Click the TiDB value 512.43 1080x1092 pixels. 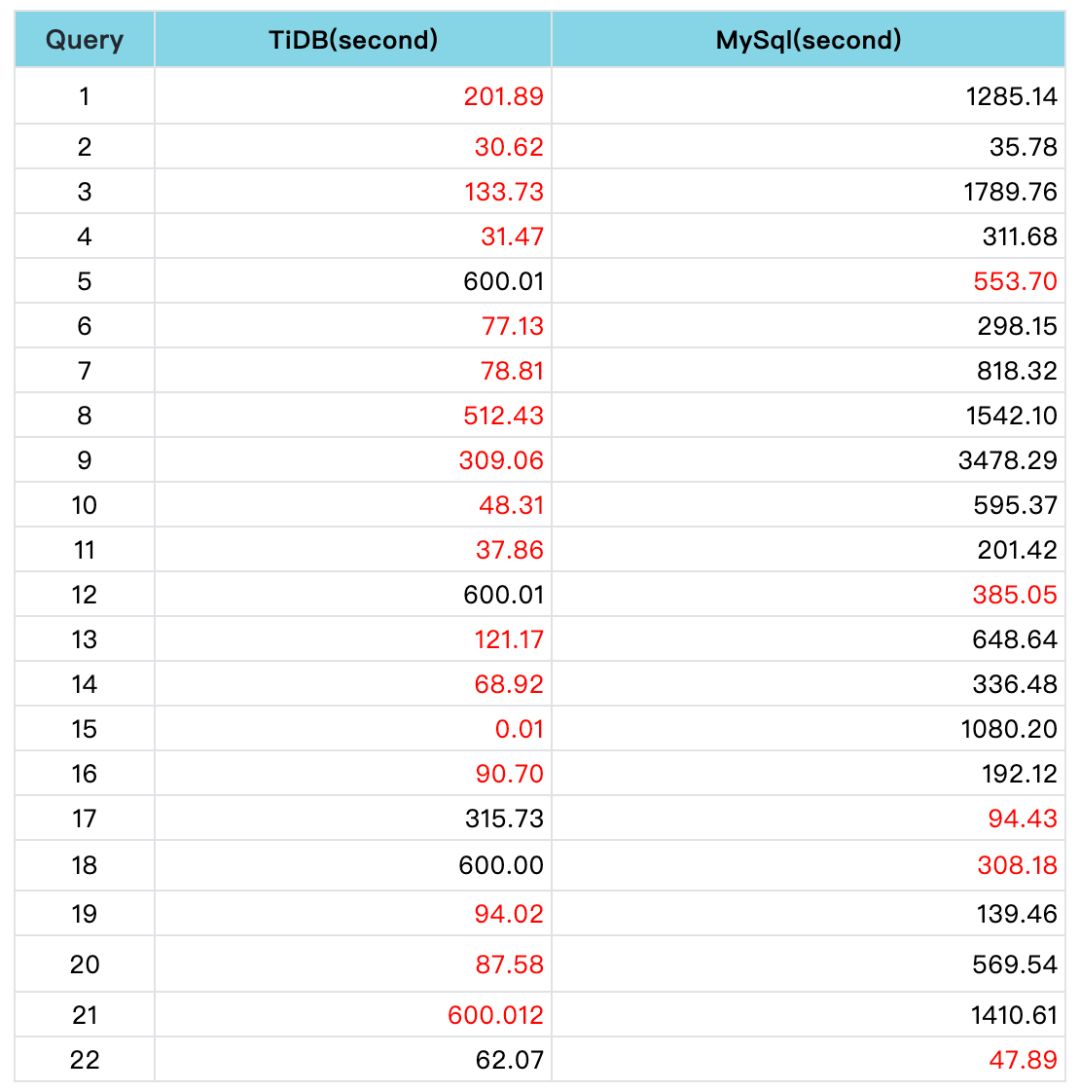click(x=504, y=415)
